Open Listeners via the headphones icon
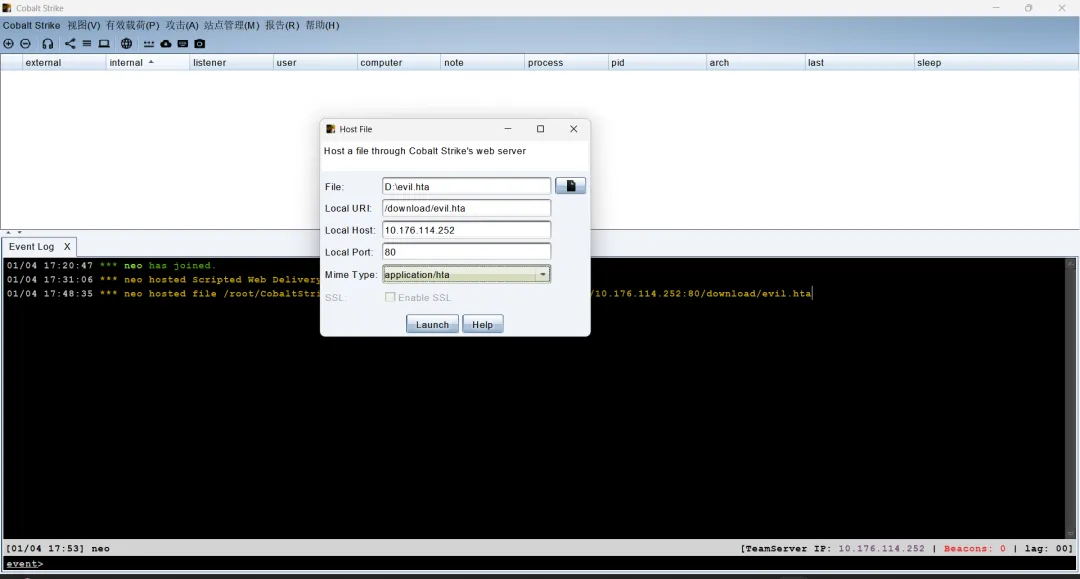 point(48,43)
